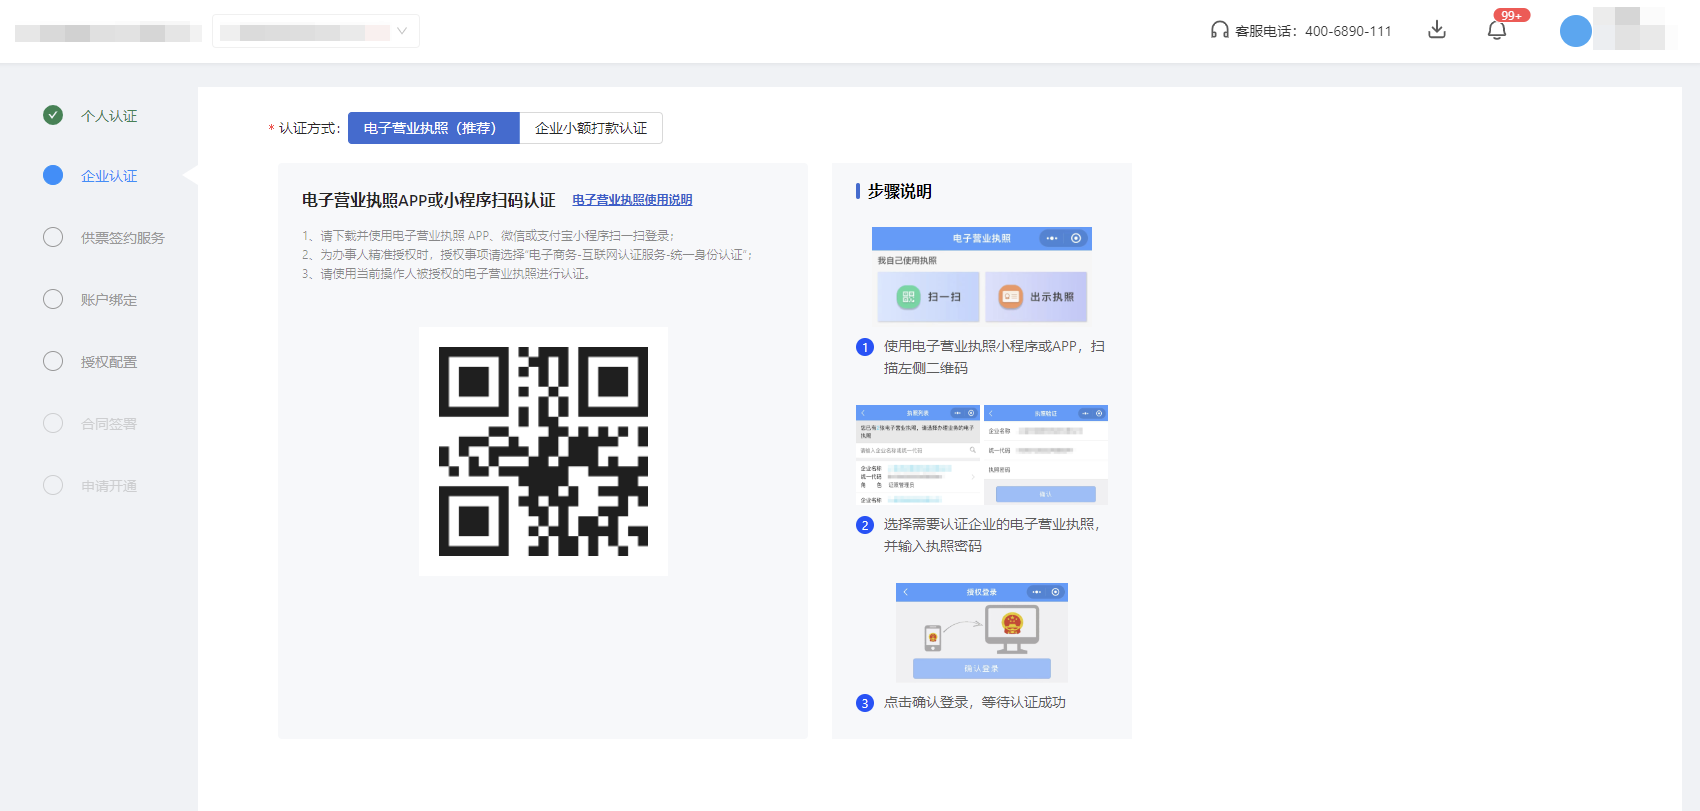Click instruction line starting 2、为办事人精准授权时

[527, 255]
